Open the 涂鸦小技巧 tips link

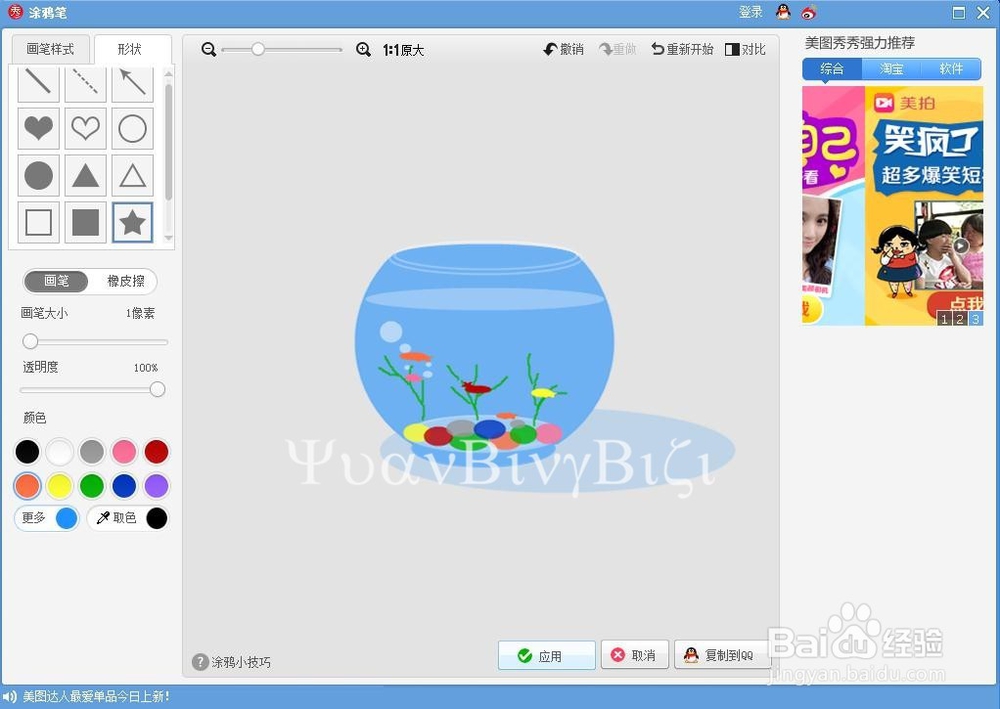click(x=240, y=661)
